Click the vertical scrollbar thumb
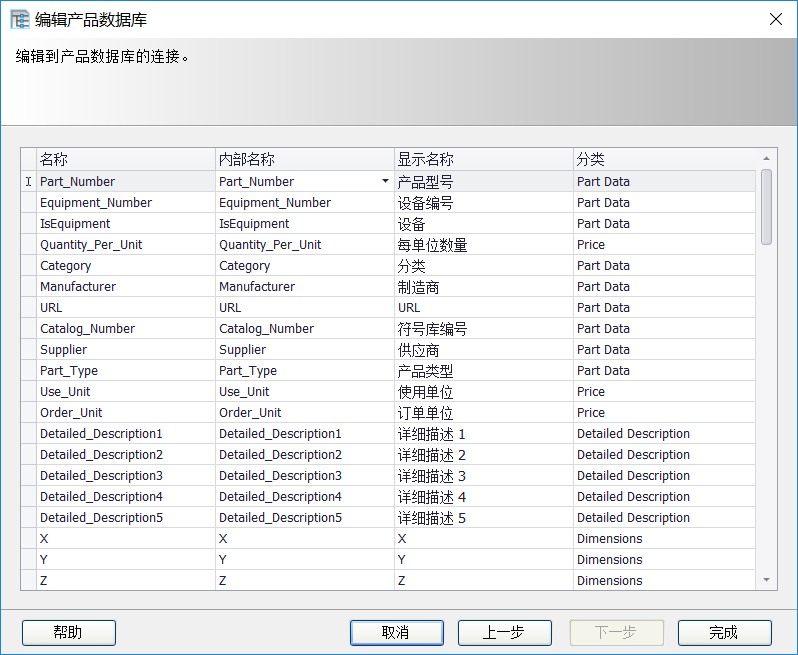The image size is (798, 655). 766,208
